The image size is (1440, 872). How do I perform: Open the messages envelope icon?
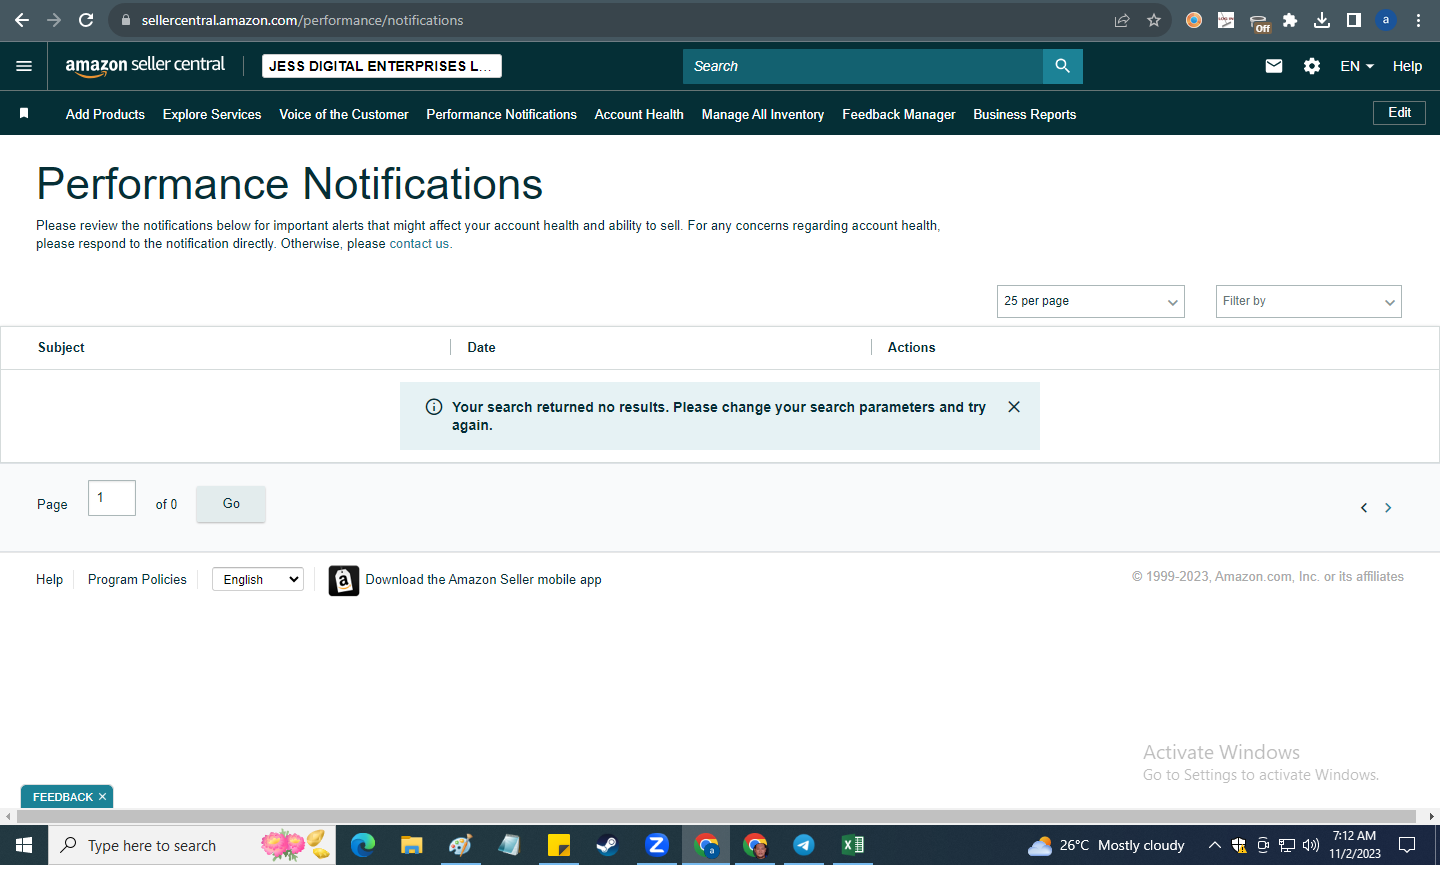pos(1274,66)
